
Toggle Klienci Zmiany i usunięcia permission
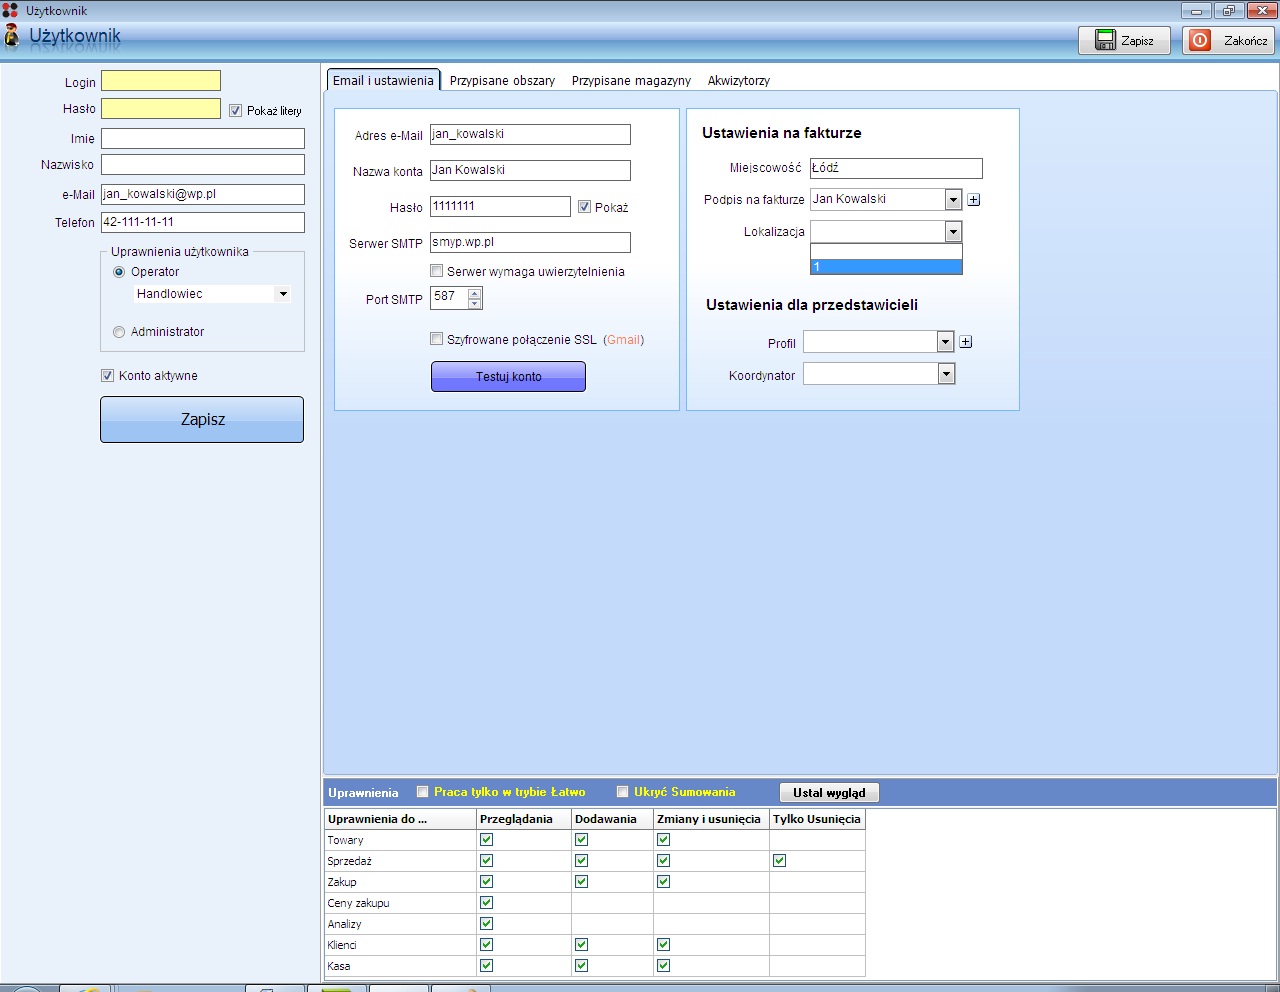663,945
